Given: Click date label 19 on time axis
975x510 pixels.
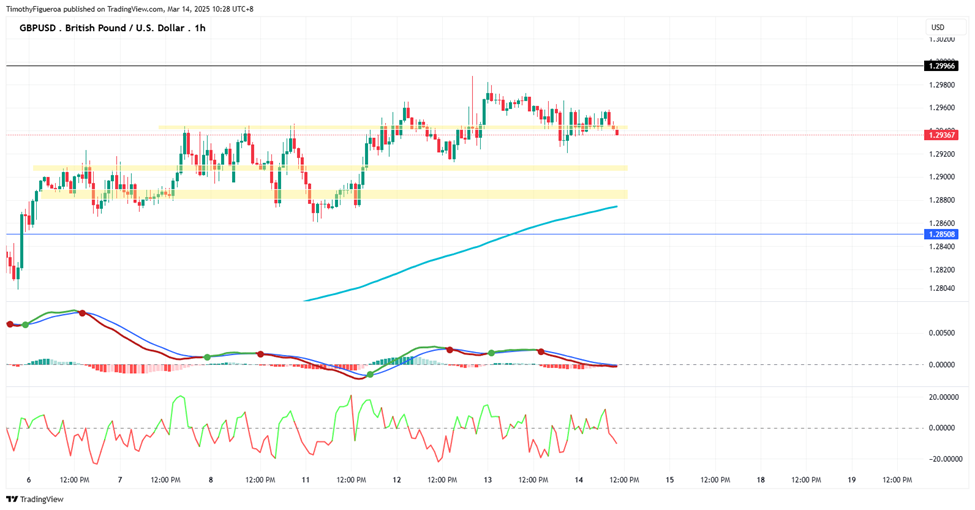Looking at the screenshot, I should click(852, 480).
